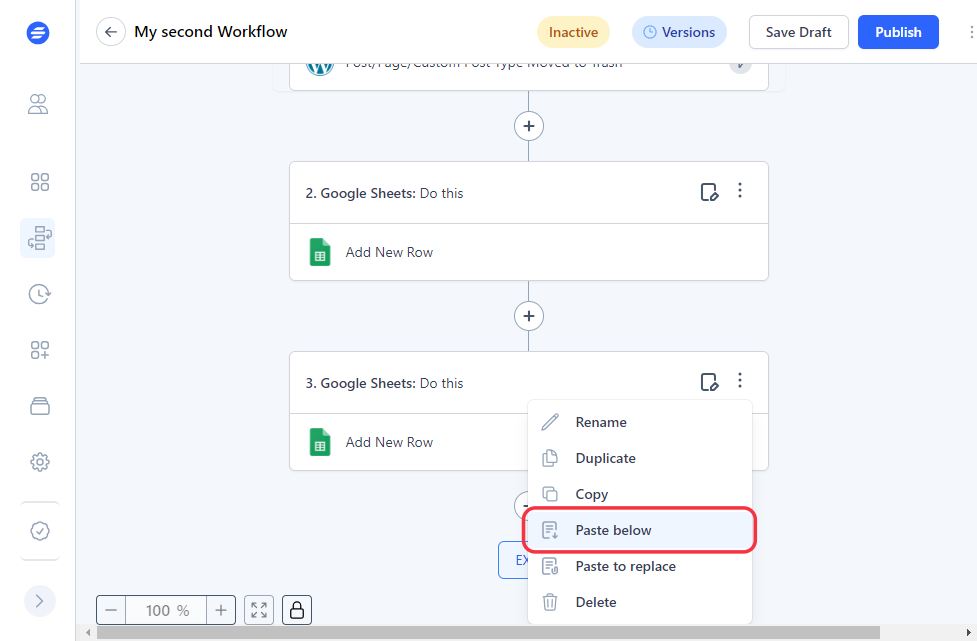The width and height of the screenshot is (977, 641).
Task: Open the People icon in the left sidebar
Action: point(38,104)
